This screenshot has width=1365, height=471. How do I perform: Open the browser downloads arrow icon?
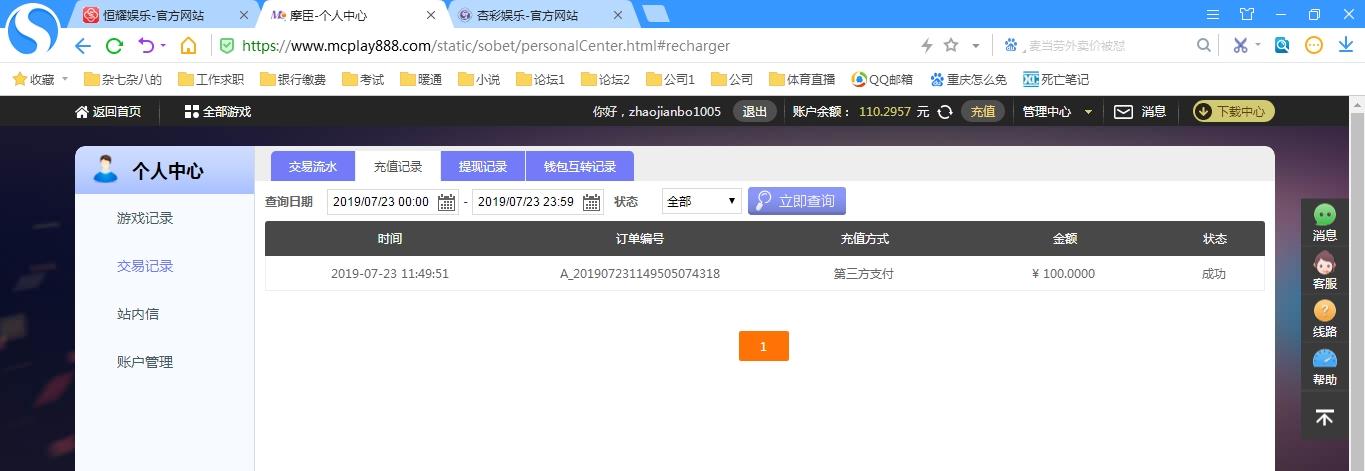(1345, 46)
